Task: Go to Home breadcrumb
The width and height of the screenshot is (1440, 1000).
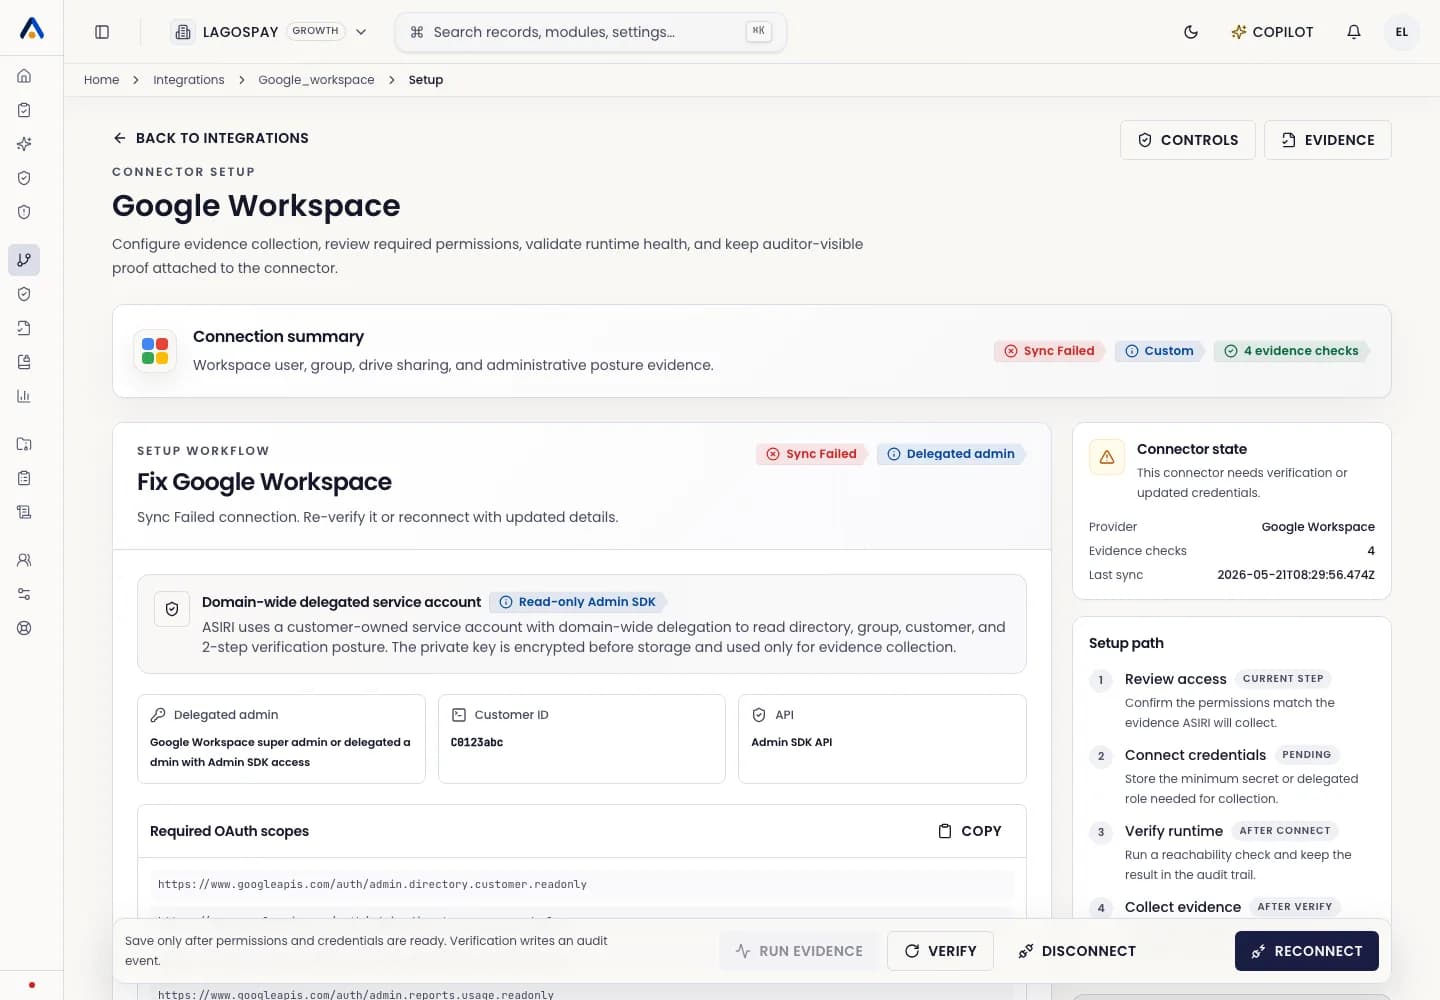Action: click(x=101, y=80)
